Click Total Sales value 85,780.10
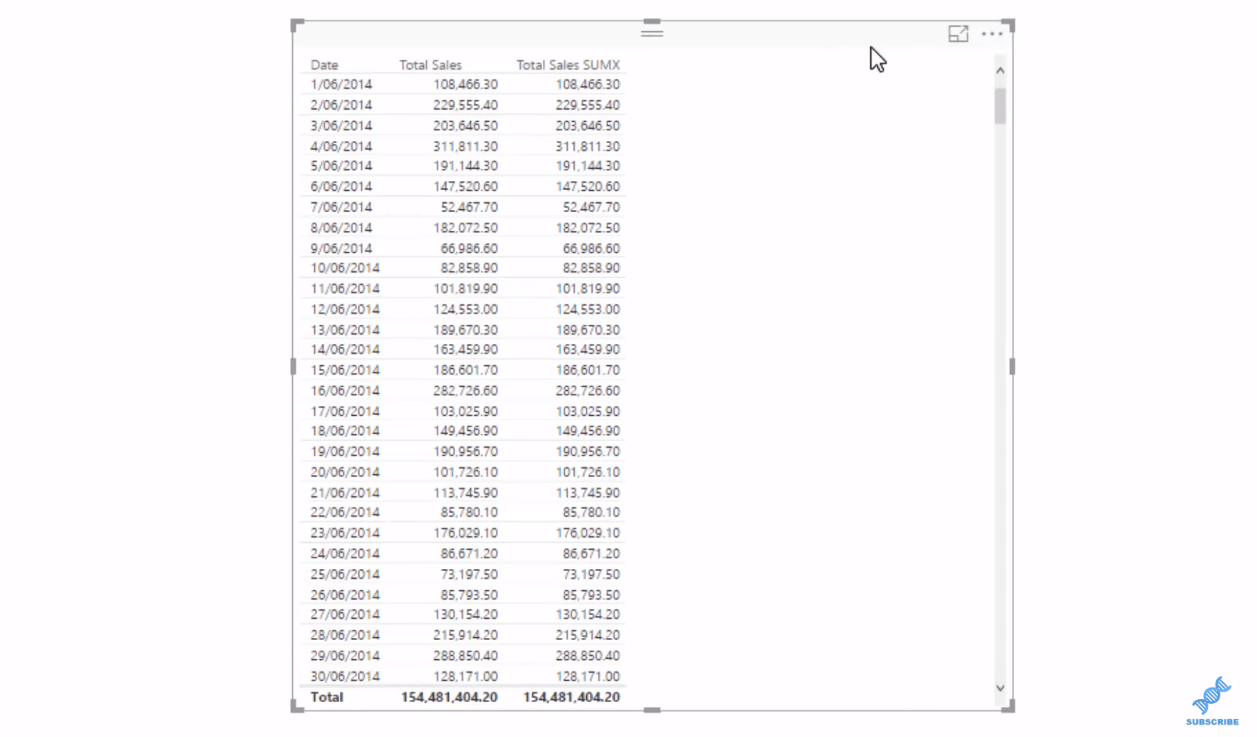 click(x=469, y=512)
